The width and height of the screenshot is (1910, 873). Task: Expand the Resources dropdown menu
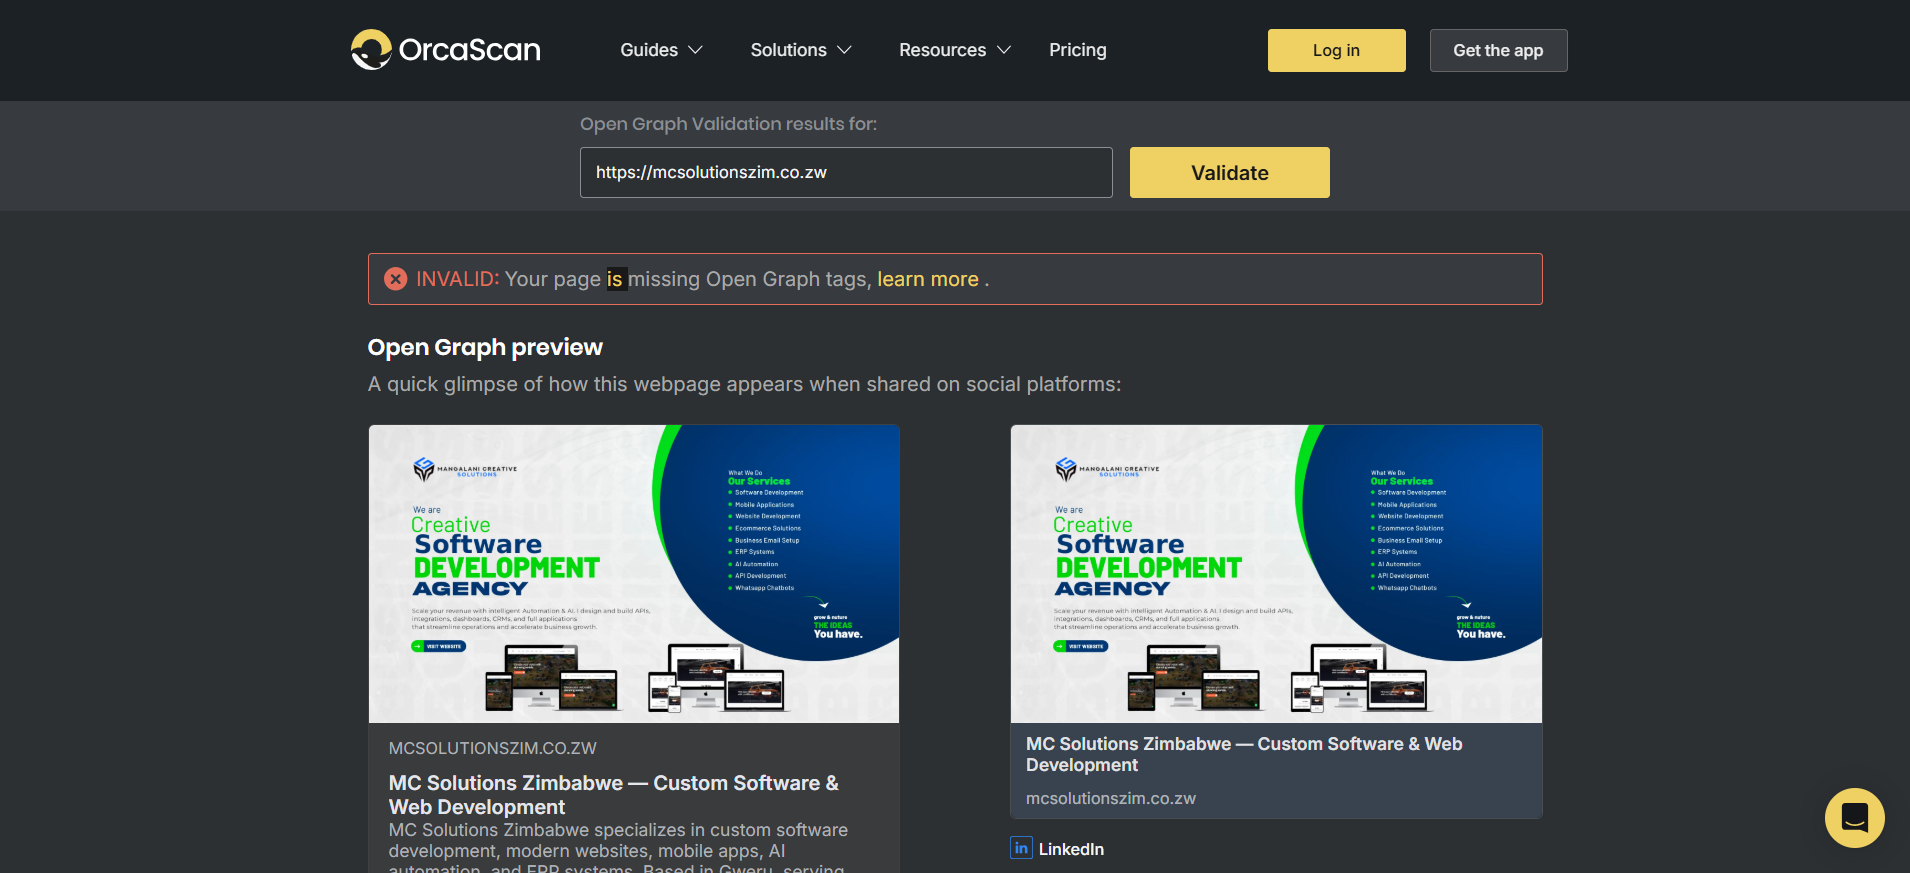click(x=955, y=50)
